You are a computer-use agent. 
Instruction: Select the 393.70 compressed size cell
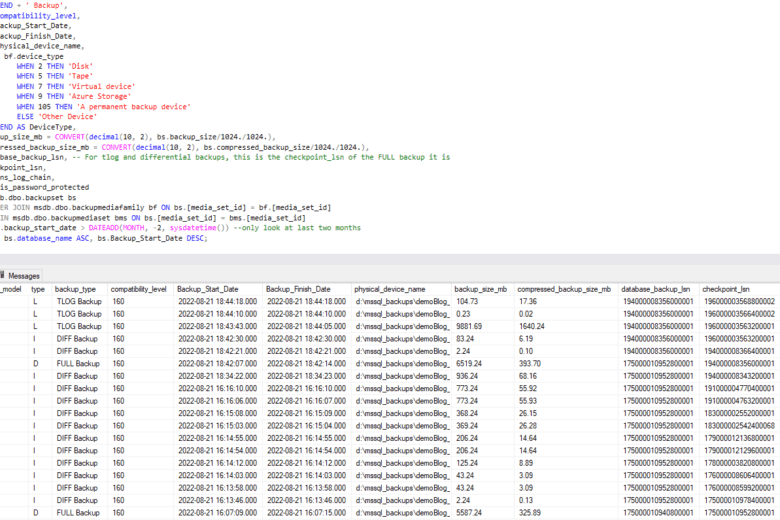(531, 364)
